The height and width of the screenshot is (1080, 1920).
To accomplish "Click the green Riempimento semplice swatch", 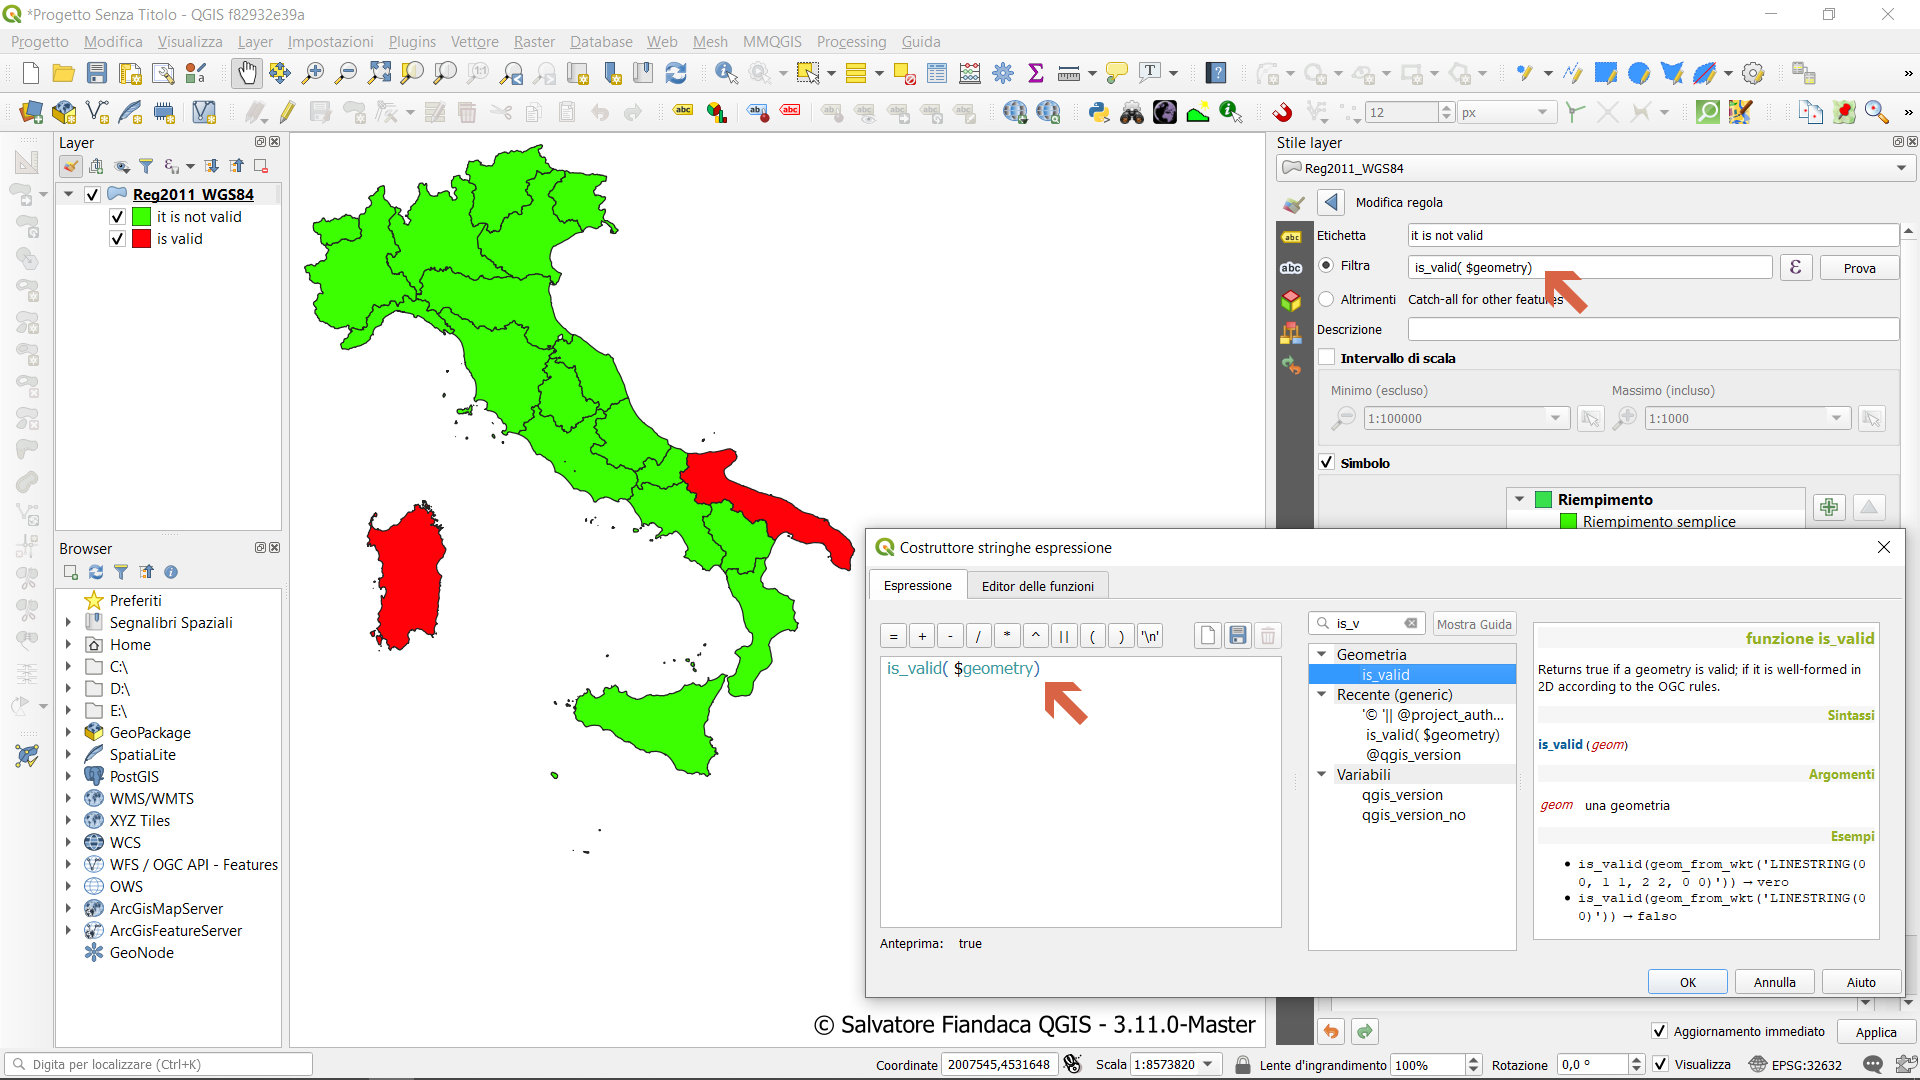I will pos(1568,521).
